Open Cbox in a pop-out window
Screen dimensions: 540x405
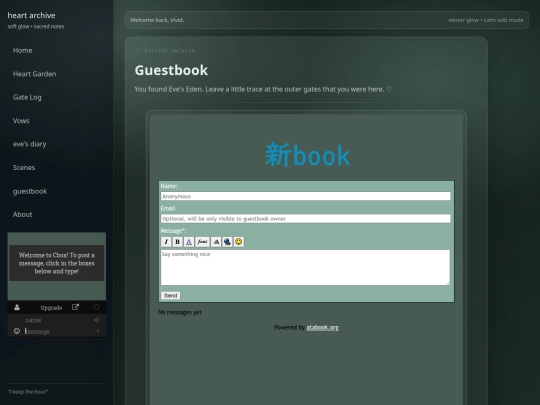pos(75,307)
